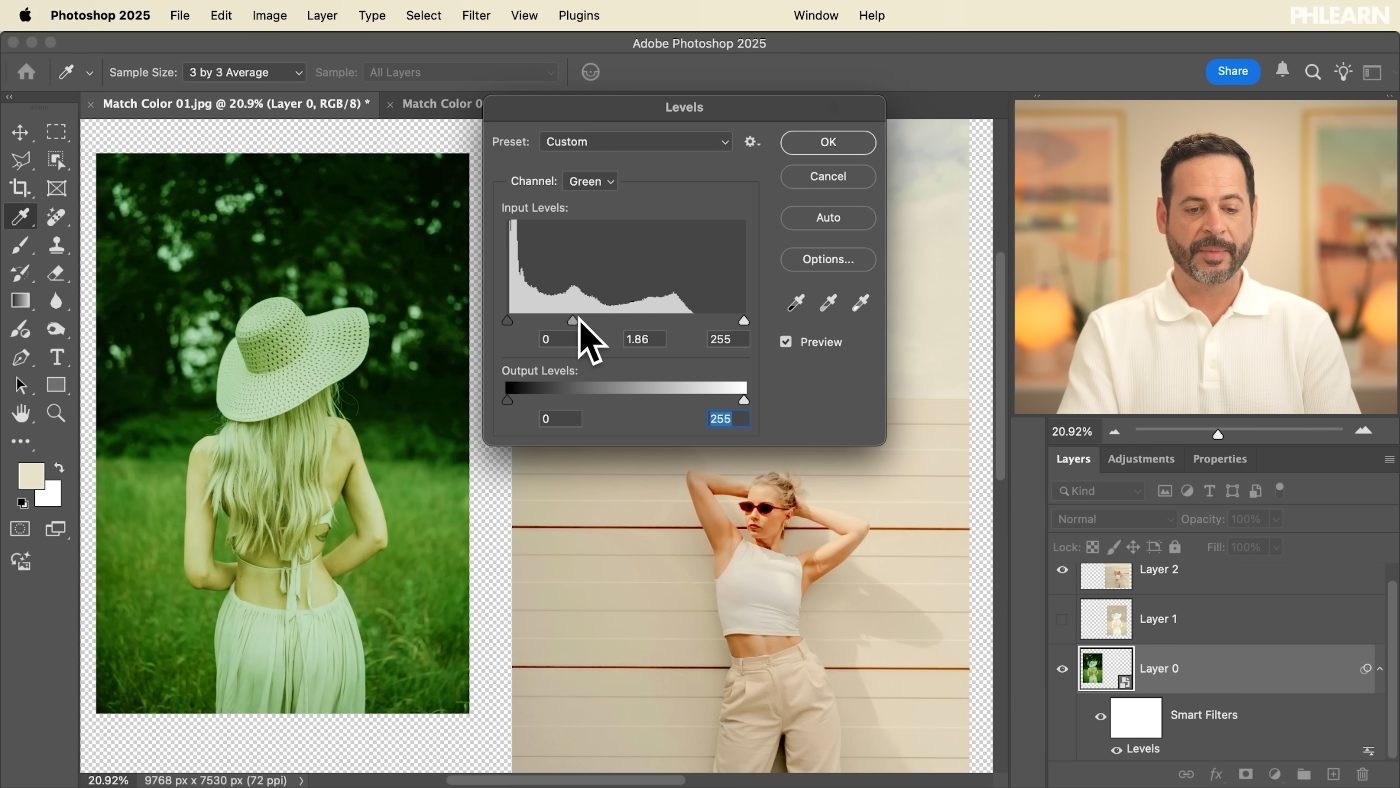
Task: Open the Preset dropdown in Levels
Action: tap(636, 142)
